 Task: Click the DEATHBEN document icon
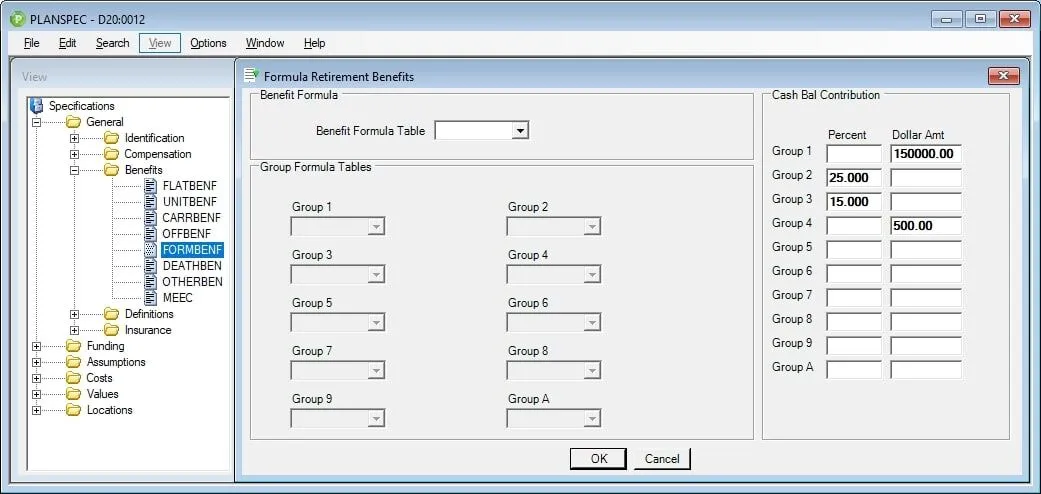click(151, 266)
